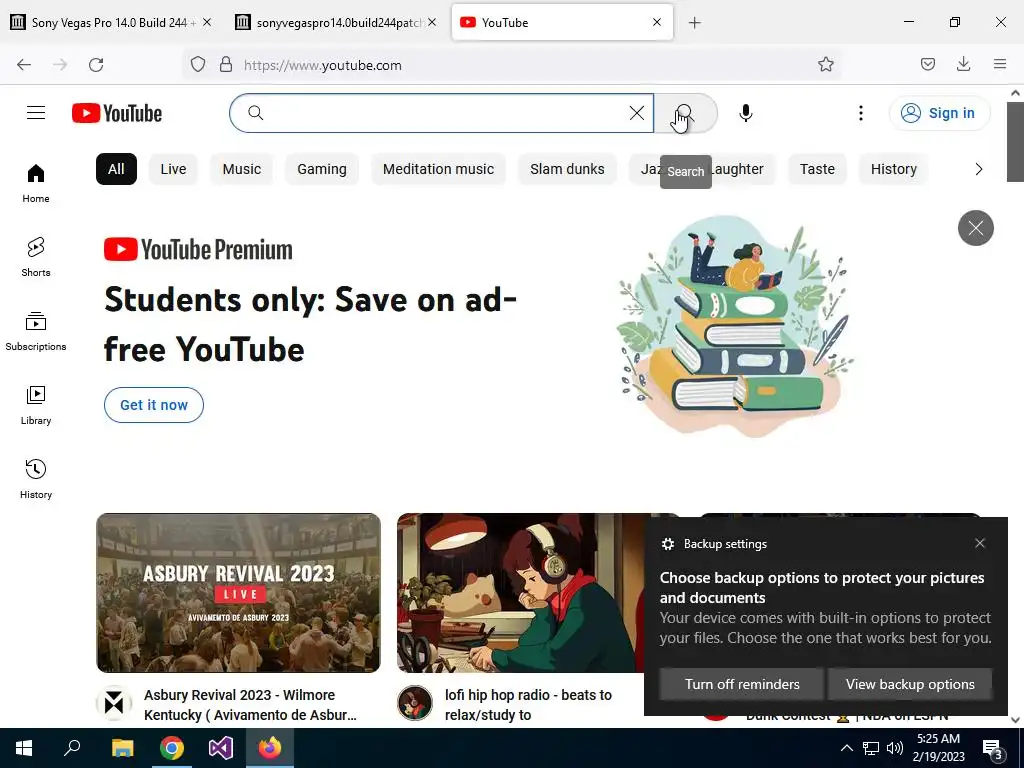Open the notification center

993,749
